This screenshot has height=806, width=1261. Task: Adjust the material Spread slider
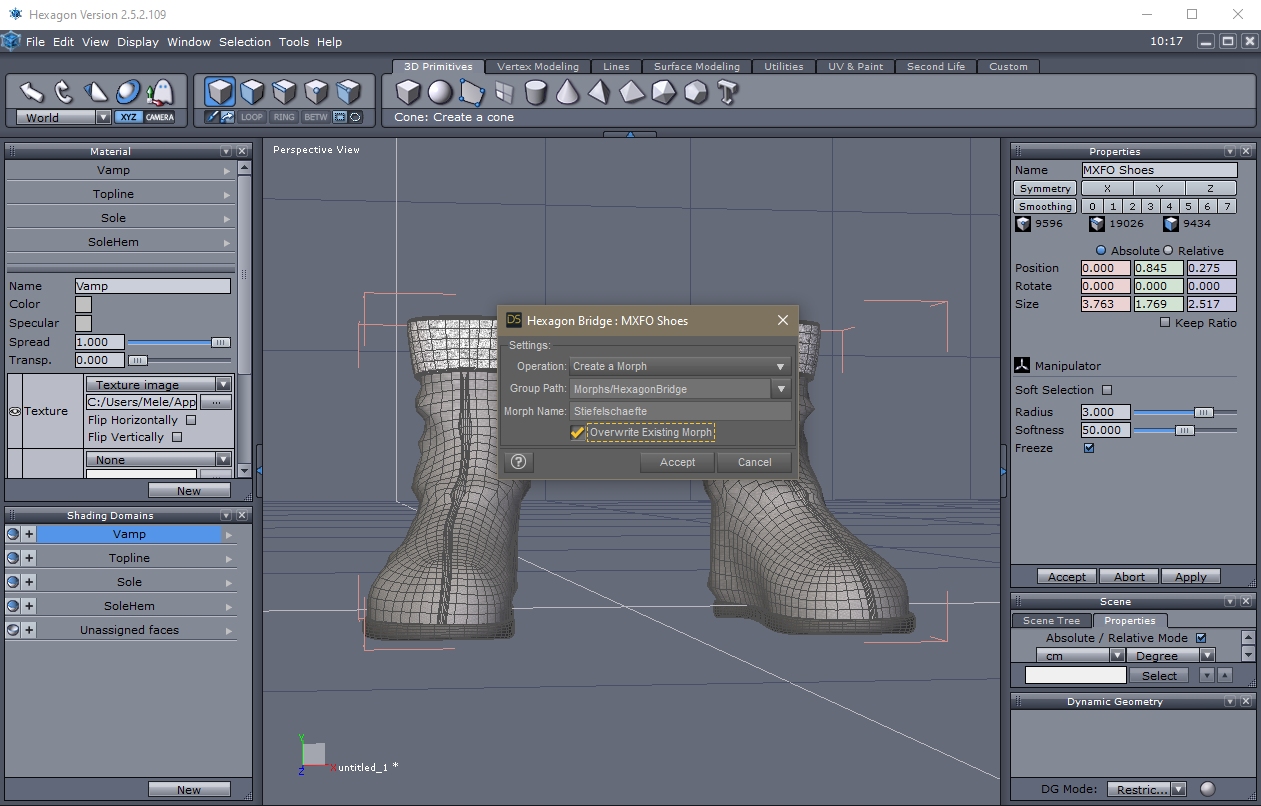point(219,342)
